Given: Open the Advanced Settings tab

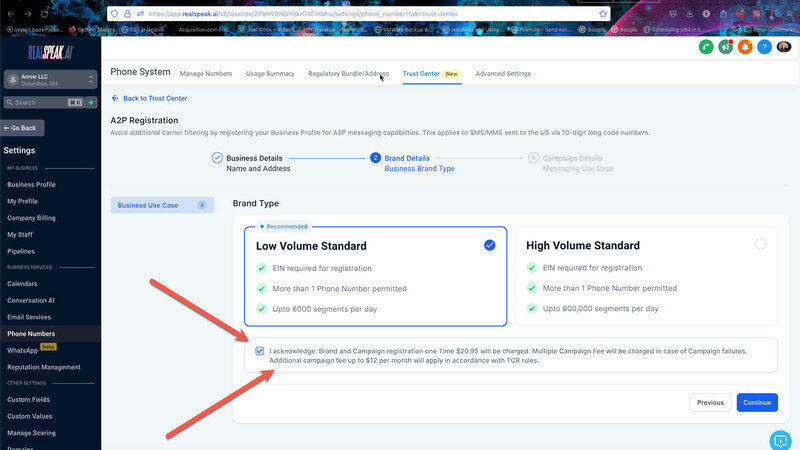Looking at the screenshot, I should pyautogui.click(x=503, y=73).
